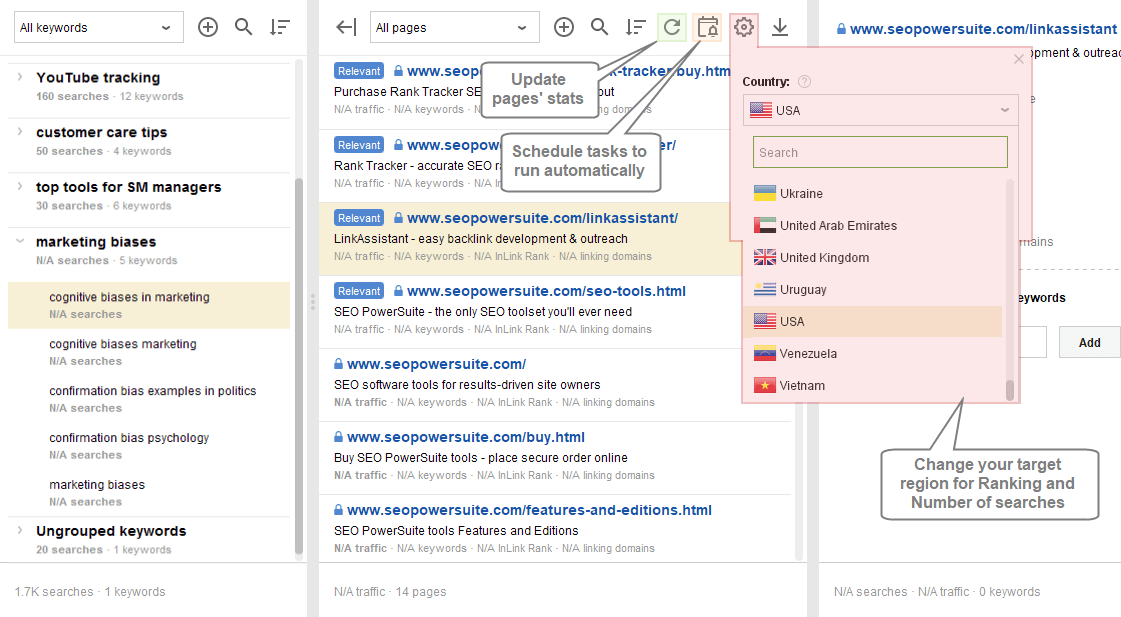
Task: Click the Add button in the right panel
Action: pos(1090,342)
